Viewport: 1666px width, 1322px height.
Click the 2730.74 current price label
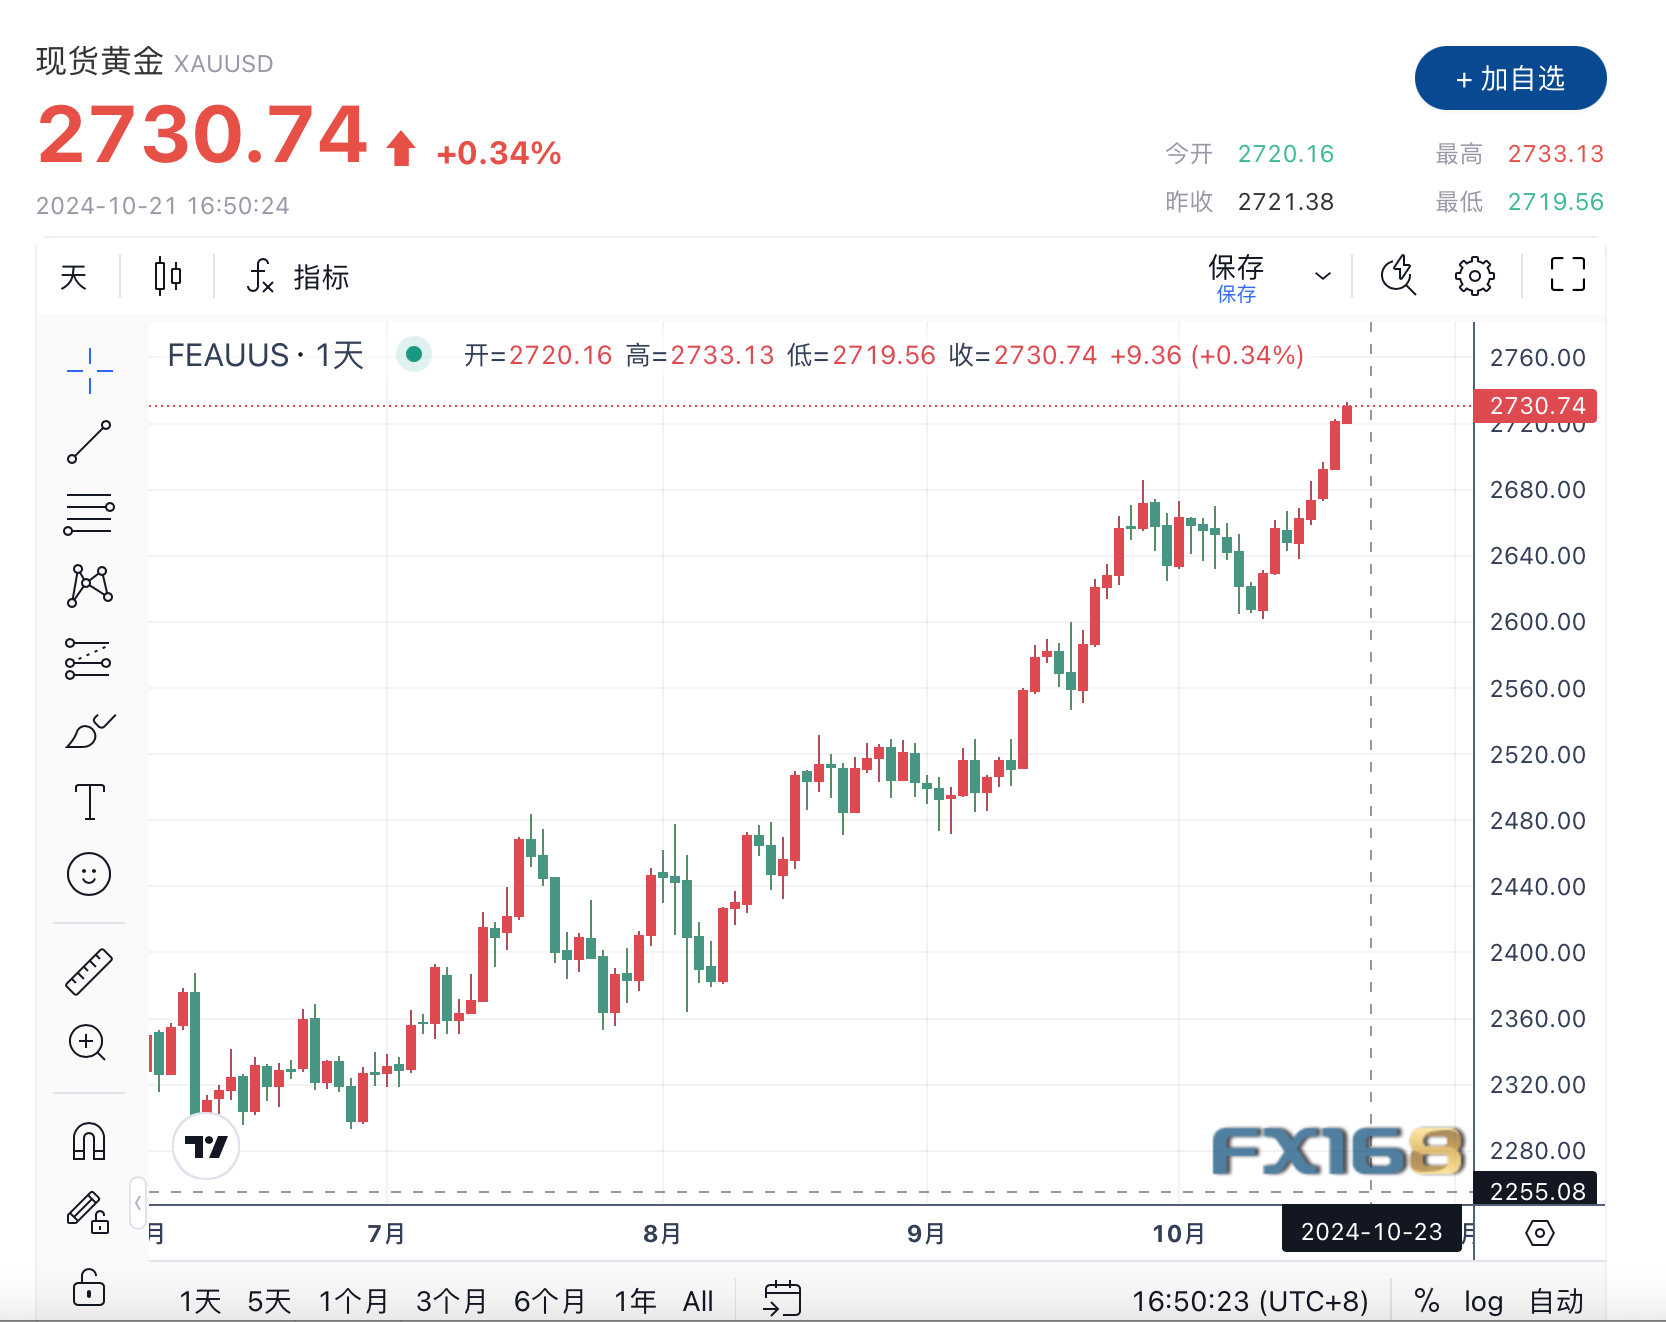pos(1535,406)
